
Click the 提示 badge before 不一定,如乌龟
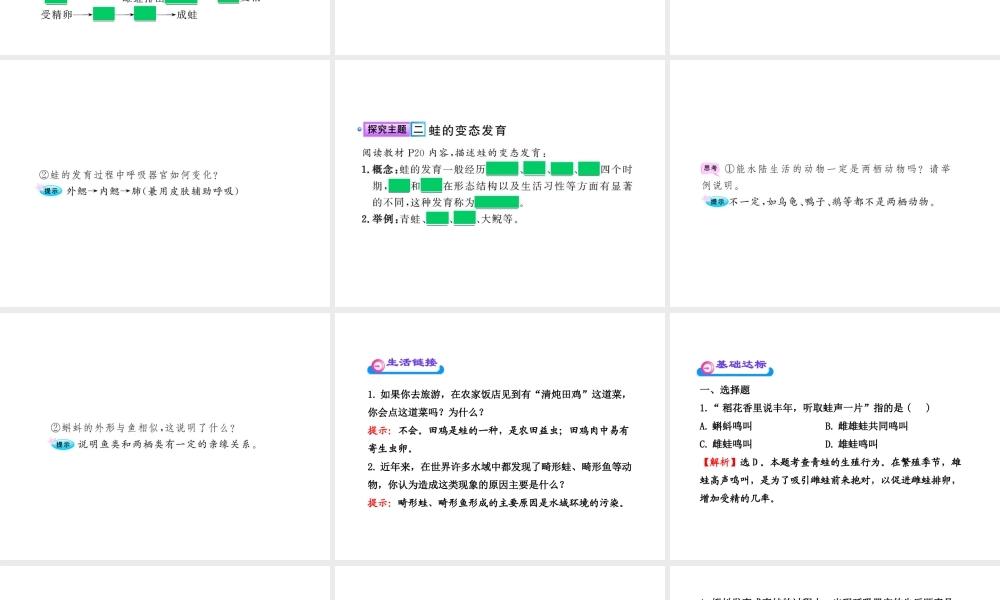[717, 201]
